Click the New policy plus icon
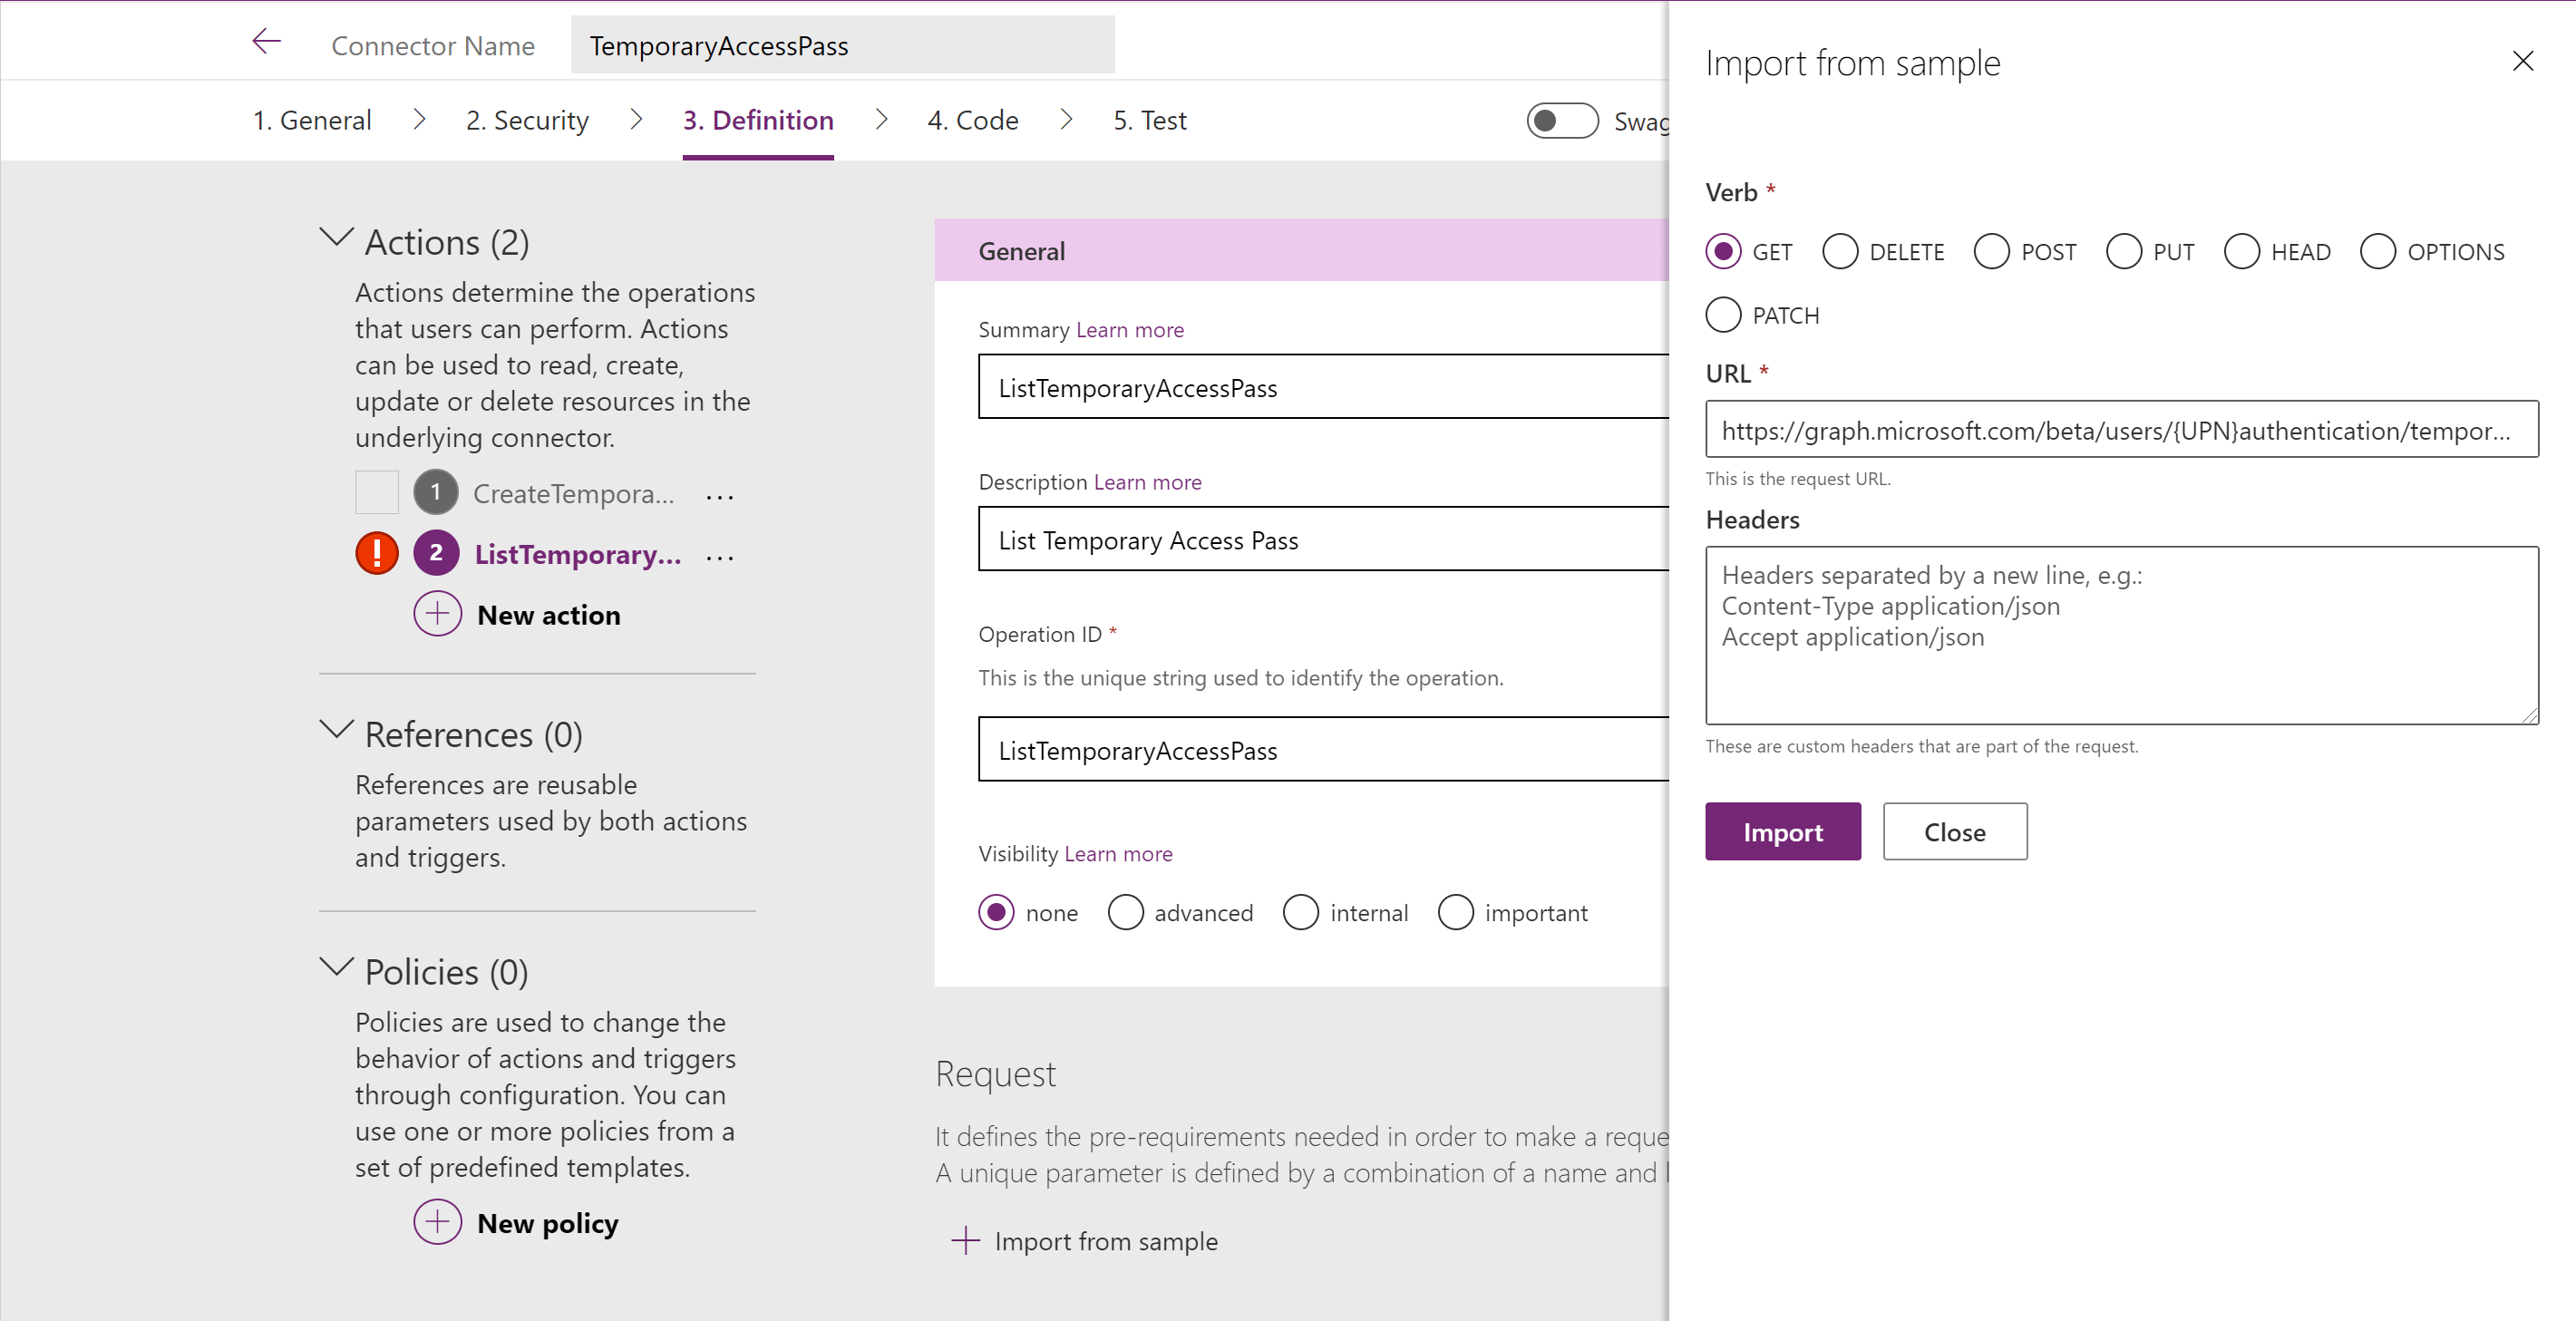This screenshot has width=2576, height=1321. pos(437,1222)
